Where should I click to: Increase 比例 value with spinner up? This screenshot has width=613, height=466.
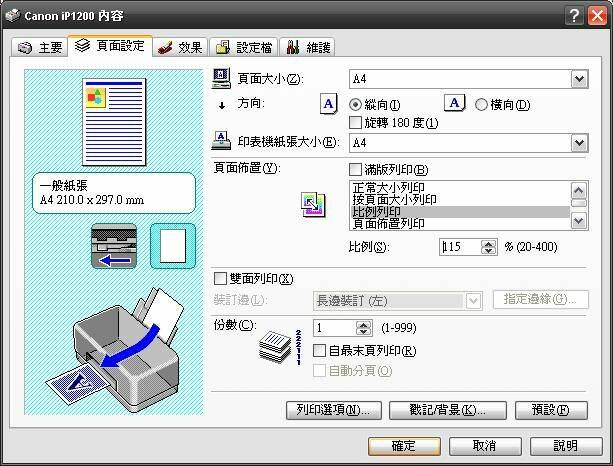(x=489, y=243)
